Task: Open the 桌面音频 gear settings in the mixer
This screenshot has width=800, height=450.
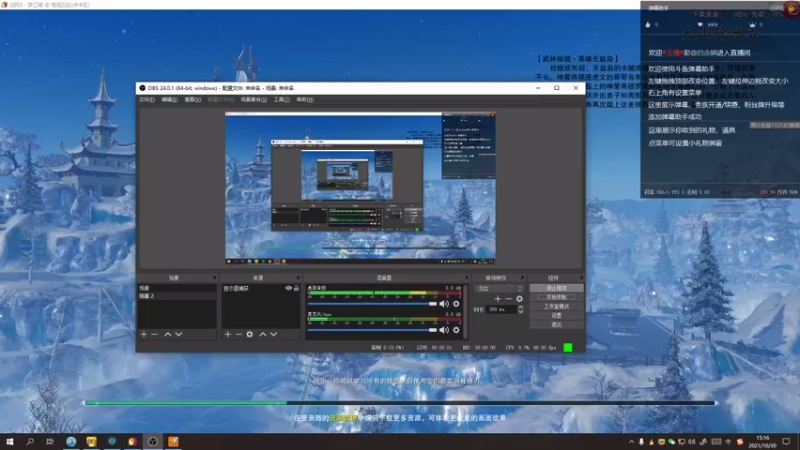Action: (456, 304)
